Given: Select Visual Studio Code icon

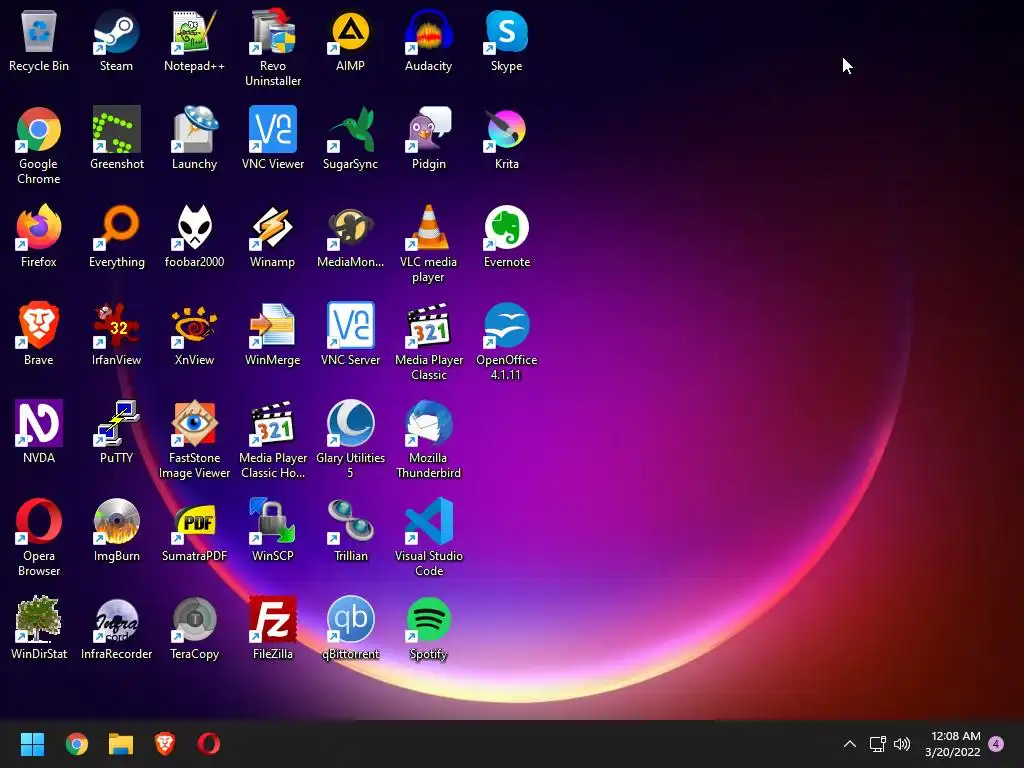Looking at the screenshot, I should click(428, 522).
